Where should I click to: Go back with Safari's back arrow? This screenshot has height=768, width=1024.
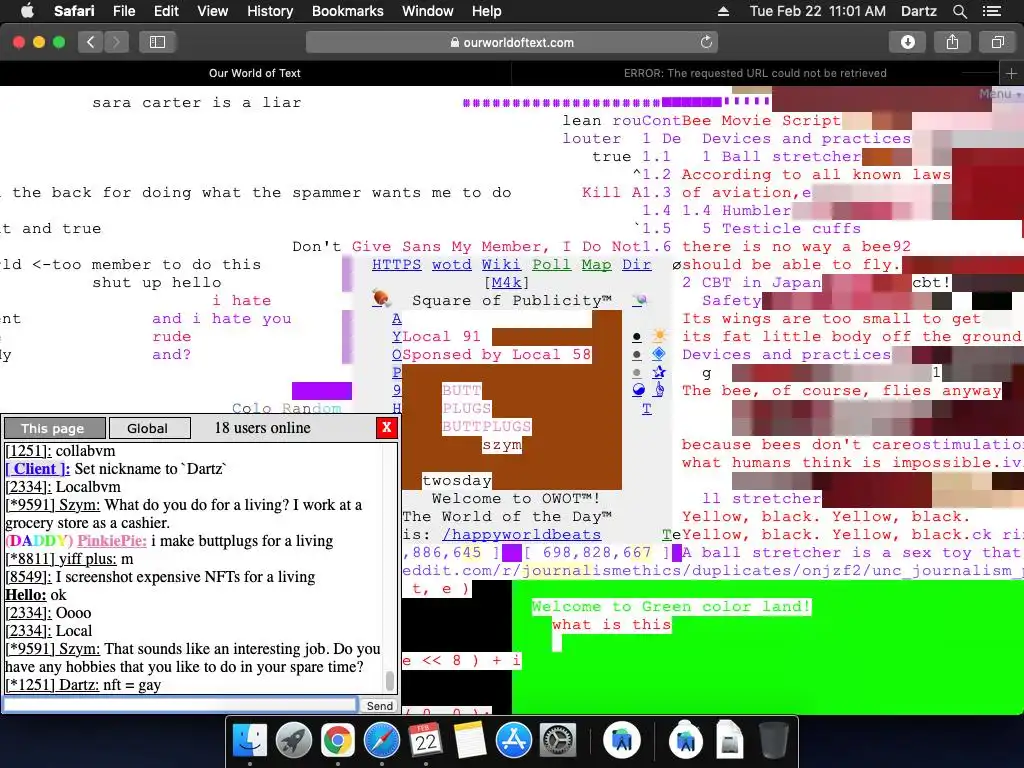tap(91, 42)
